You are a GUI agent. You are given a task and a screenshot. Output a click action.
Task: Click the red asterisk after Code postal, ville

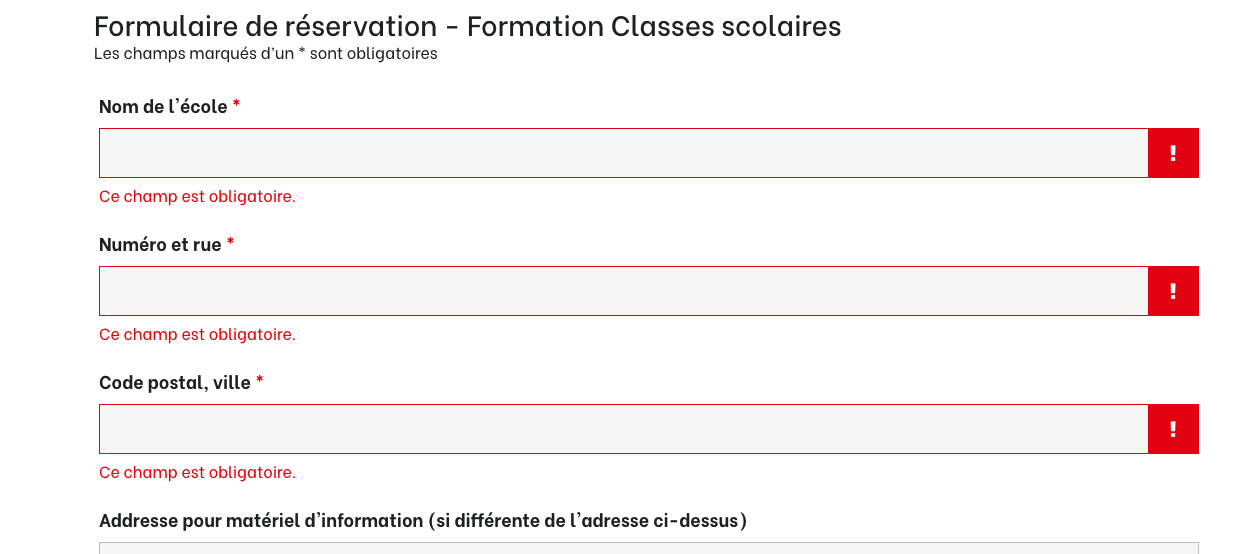tap(260, 380)
